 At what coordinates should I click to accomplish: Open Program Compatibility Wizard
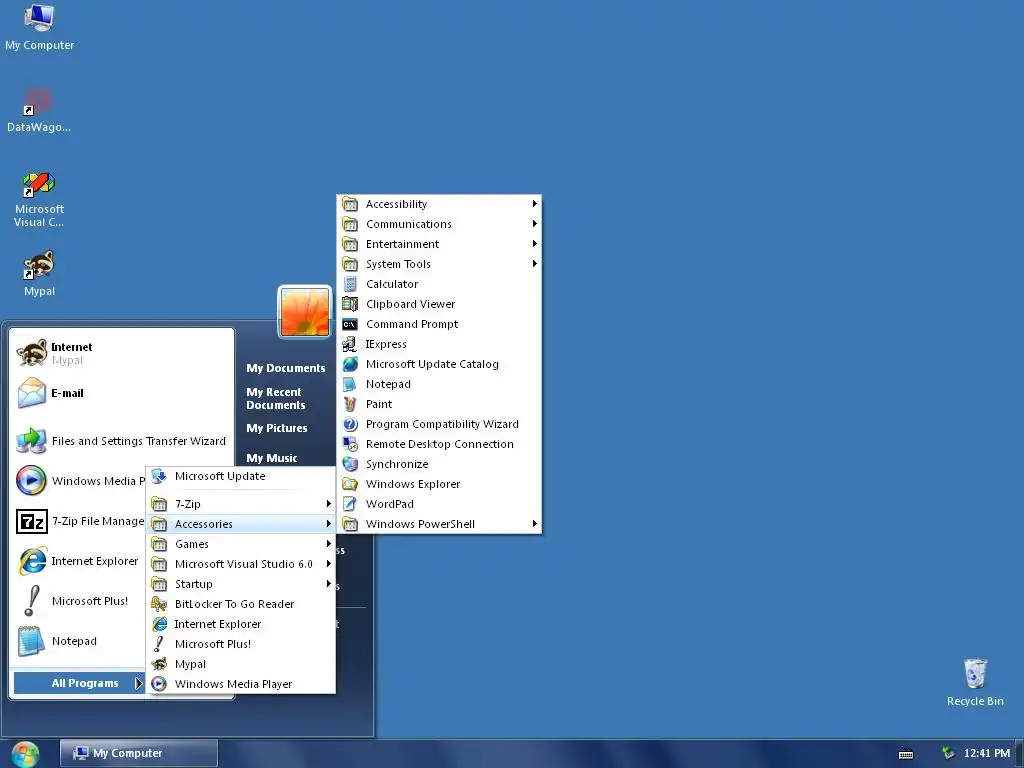point(439,424)
